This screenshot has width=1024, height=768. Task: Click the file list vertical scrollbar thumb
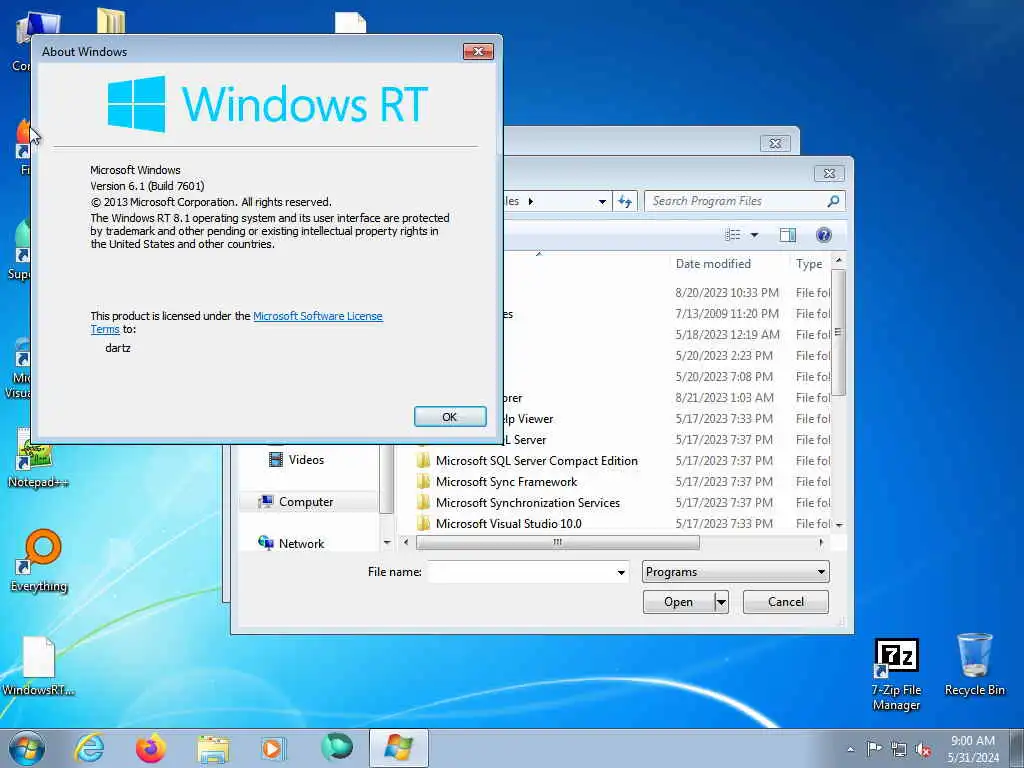tap(839, 332)
